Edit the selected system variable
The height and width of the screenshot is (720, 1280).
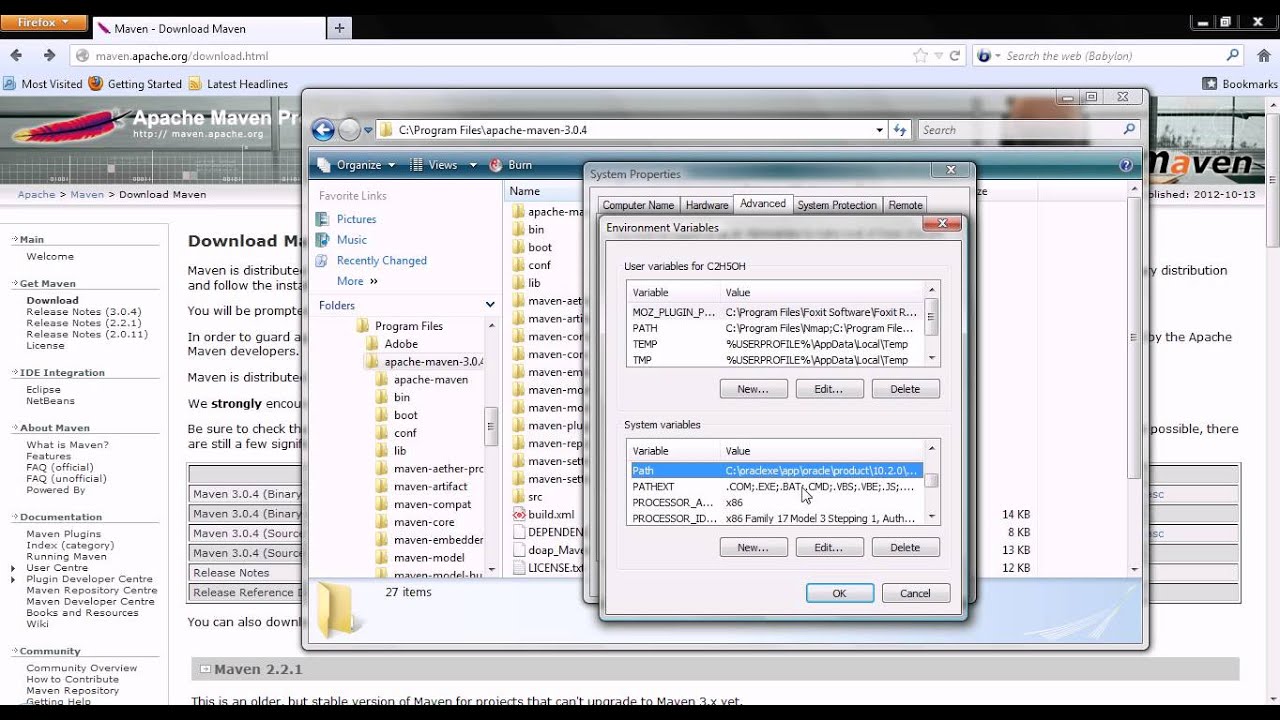829,547
